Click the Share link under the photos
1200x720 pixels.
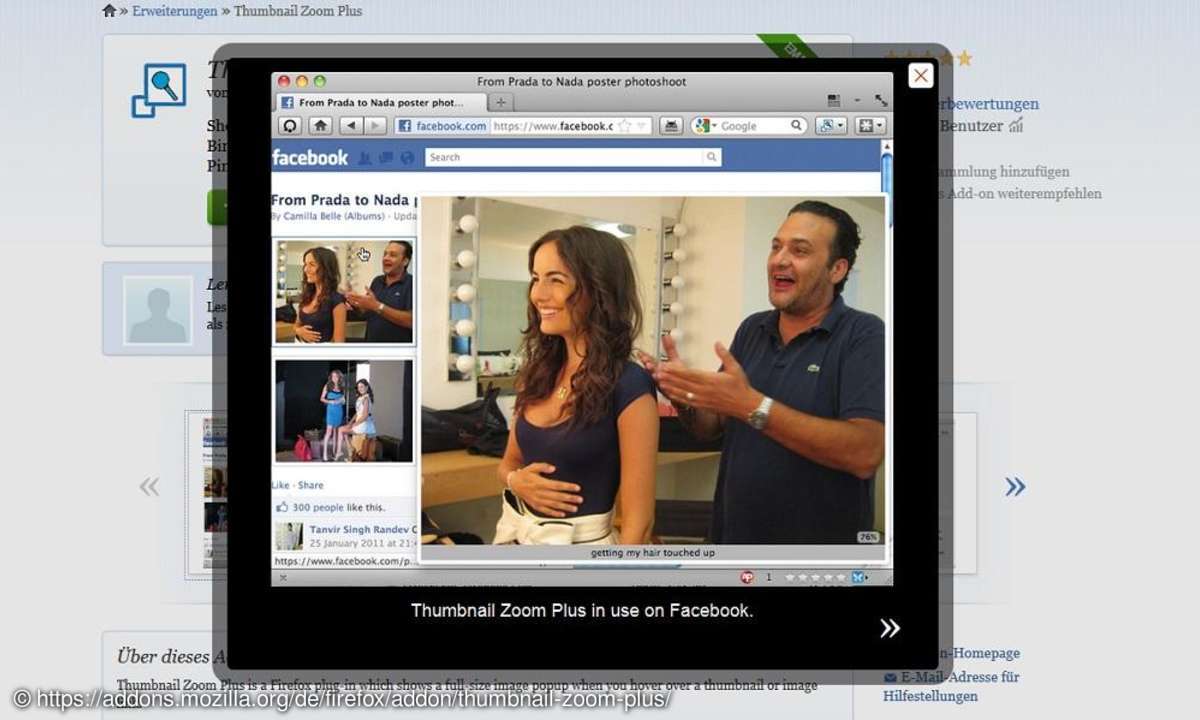click(310, 485)
